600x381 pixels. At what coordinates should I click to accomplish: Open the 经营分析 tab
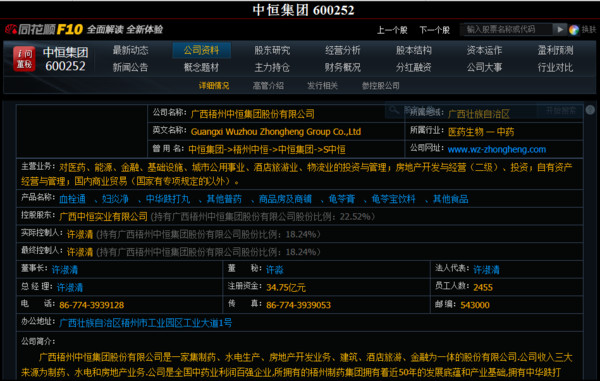coord(342,50)
